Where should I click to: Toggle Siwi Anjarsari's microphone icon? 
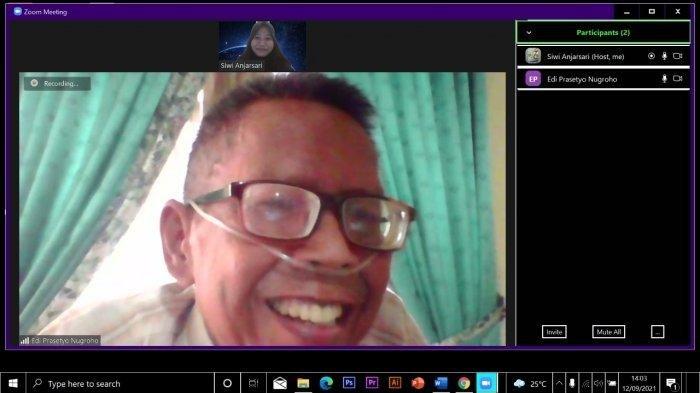[664, 56]
